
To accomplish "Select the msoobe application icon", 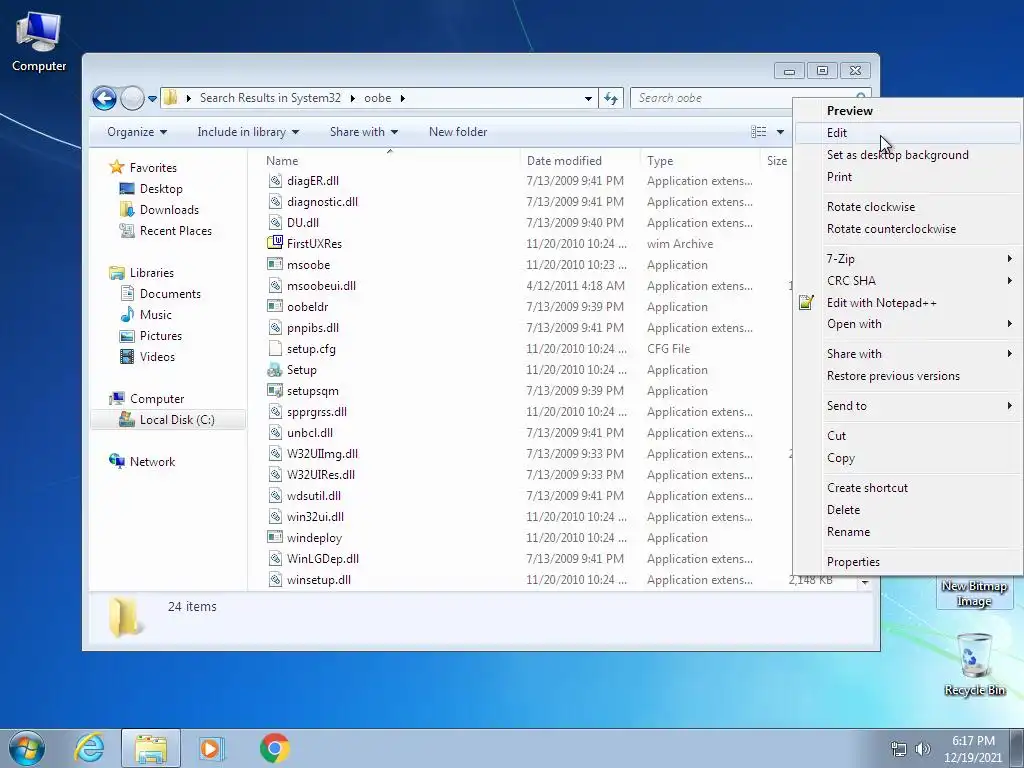I will pos(275,264).
